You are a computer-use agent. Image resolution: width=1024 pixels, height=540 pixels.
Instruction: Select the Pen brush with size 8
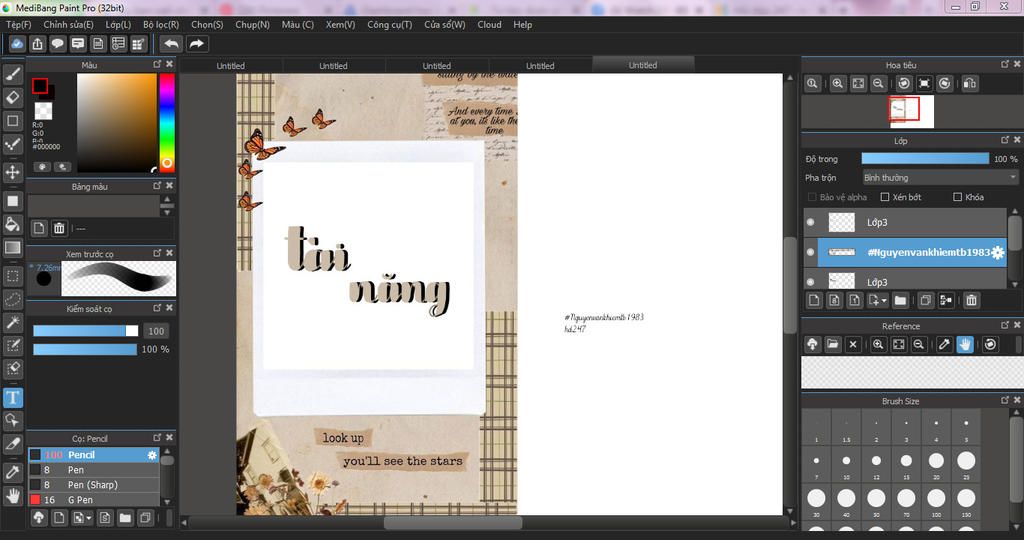pyautogui.click(x=93, y=469)
